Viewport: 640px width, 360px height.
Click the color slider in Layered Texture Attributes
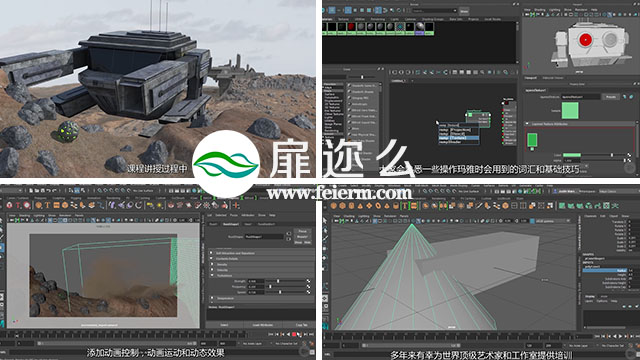pyautogui.click(x=594, y=155)
